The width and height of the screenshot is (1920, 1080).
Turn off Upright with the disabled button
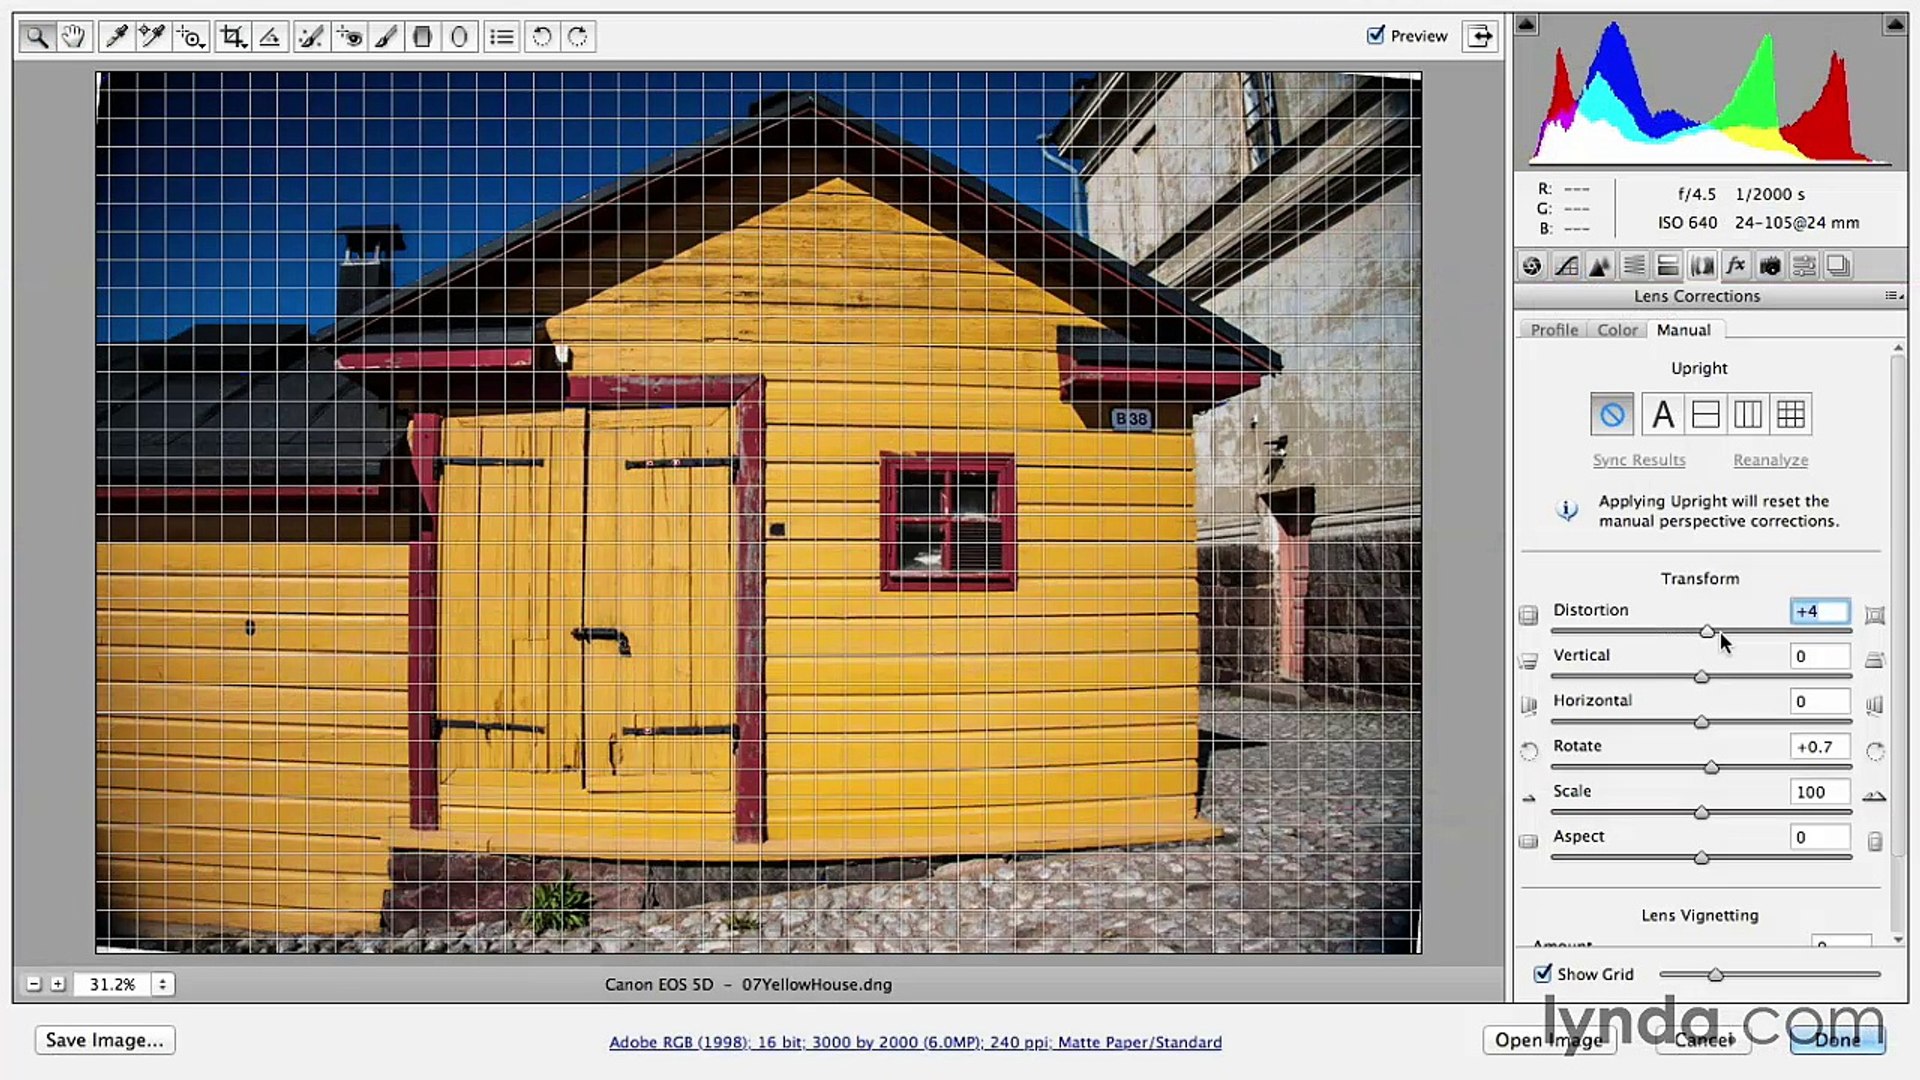pos(1612,414)
